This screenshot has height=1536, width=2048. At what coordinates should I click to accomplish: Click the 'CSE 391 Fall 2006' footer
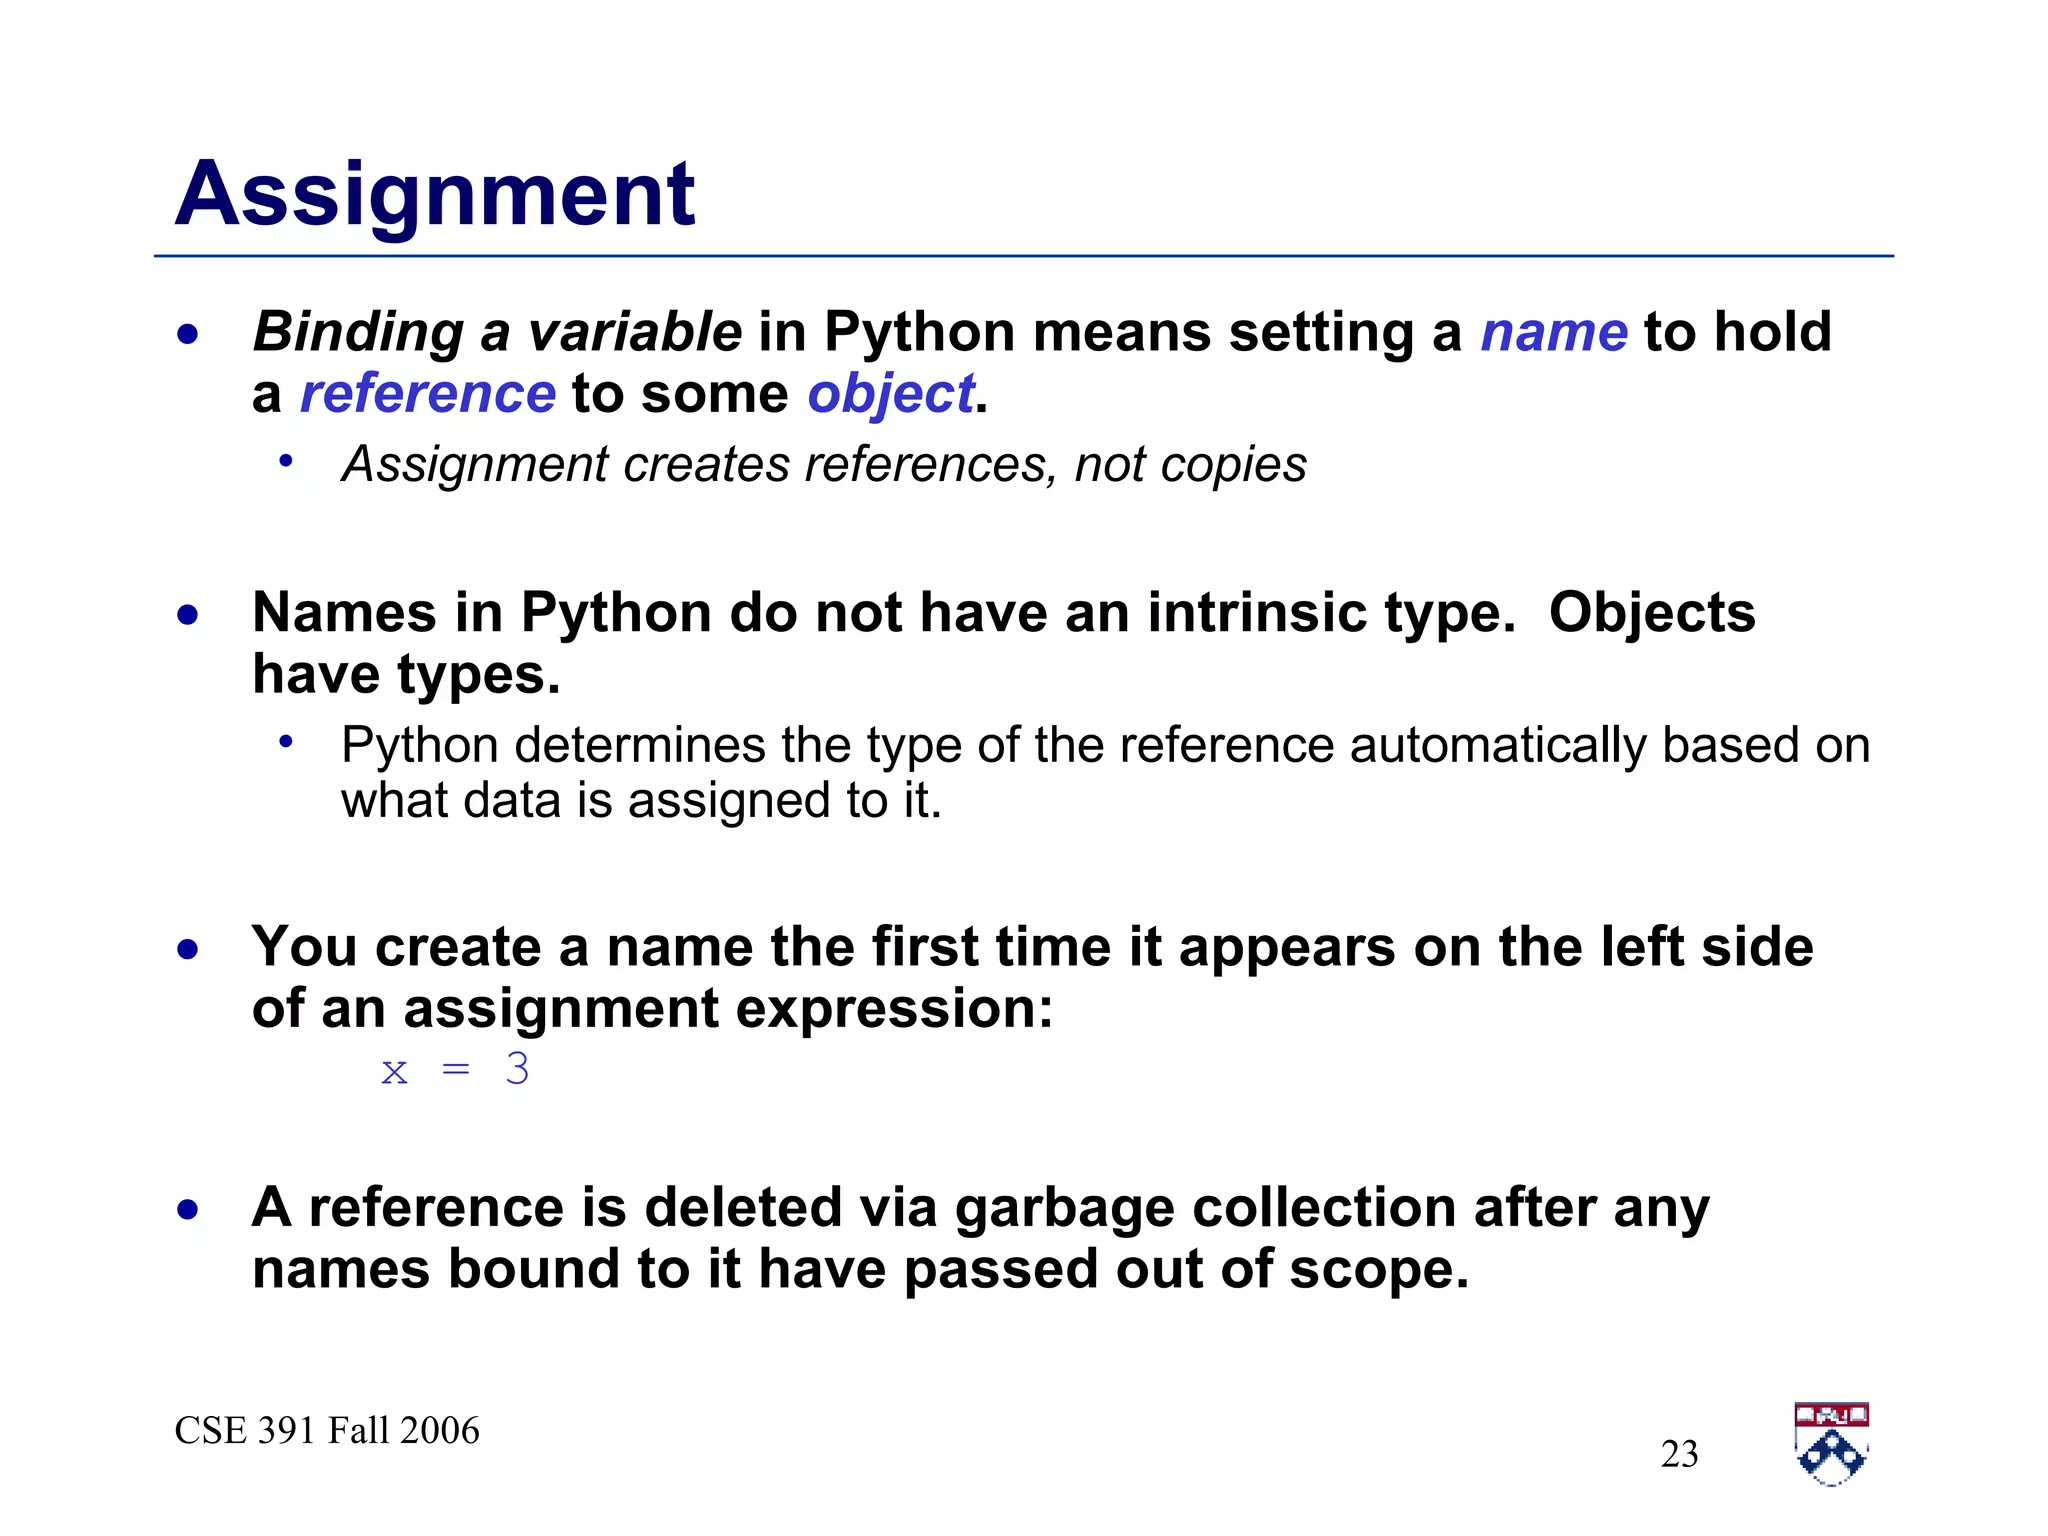(327, 1431)
